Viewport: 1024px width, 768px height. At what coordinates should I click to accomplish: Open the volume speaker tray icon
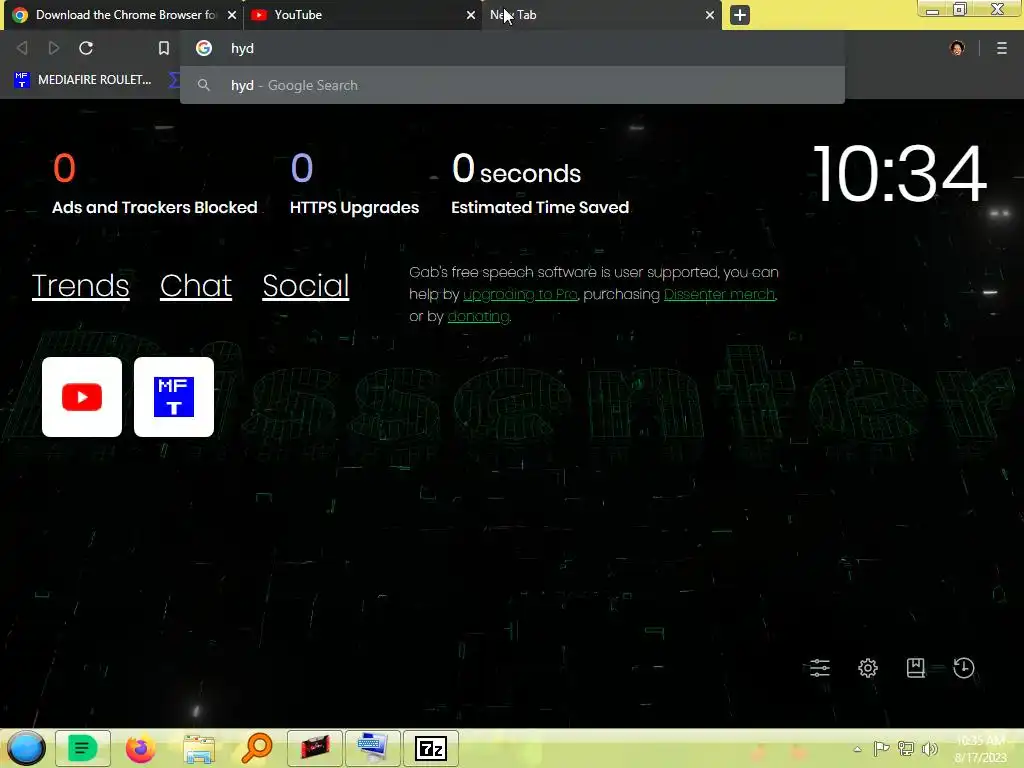point(930,748)
